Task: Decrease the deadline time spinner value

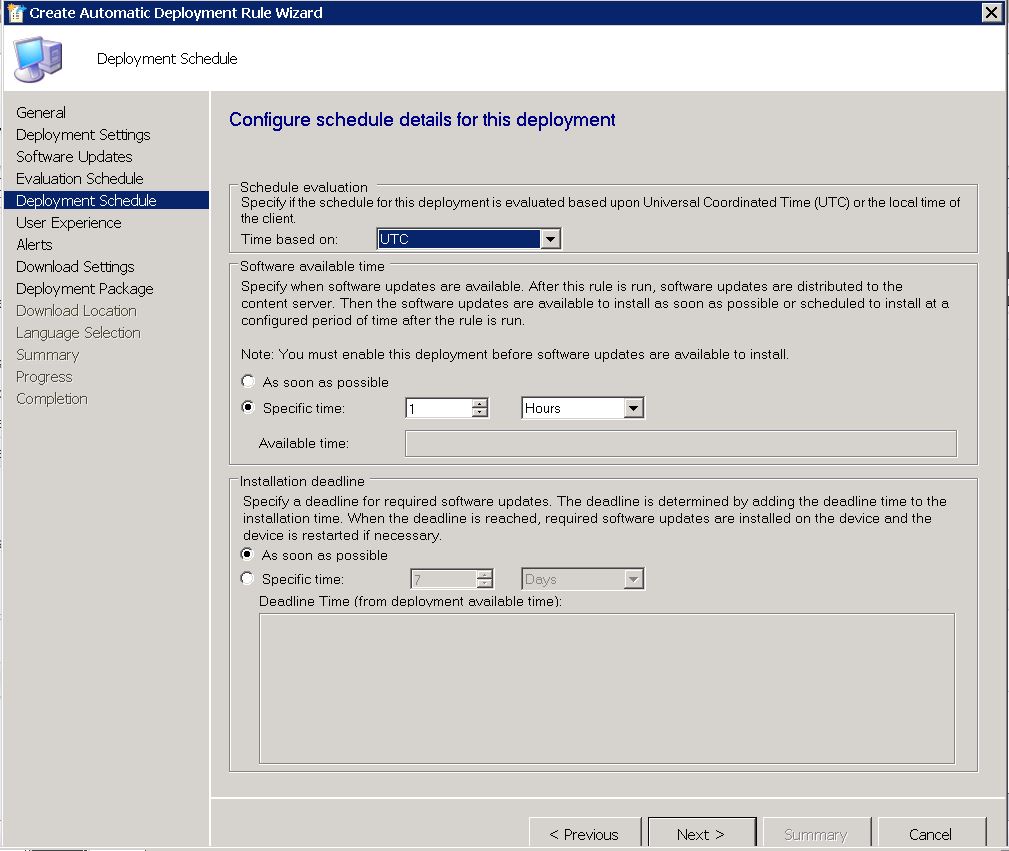Action: tap(485, 583)
